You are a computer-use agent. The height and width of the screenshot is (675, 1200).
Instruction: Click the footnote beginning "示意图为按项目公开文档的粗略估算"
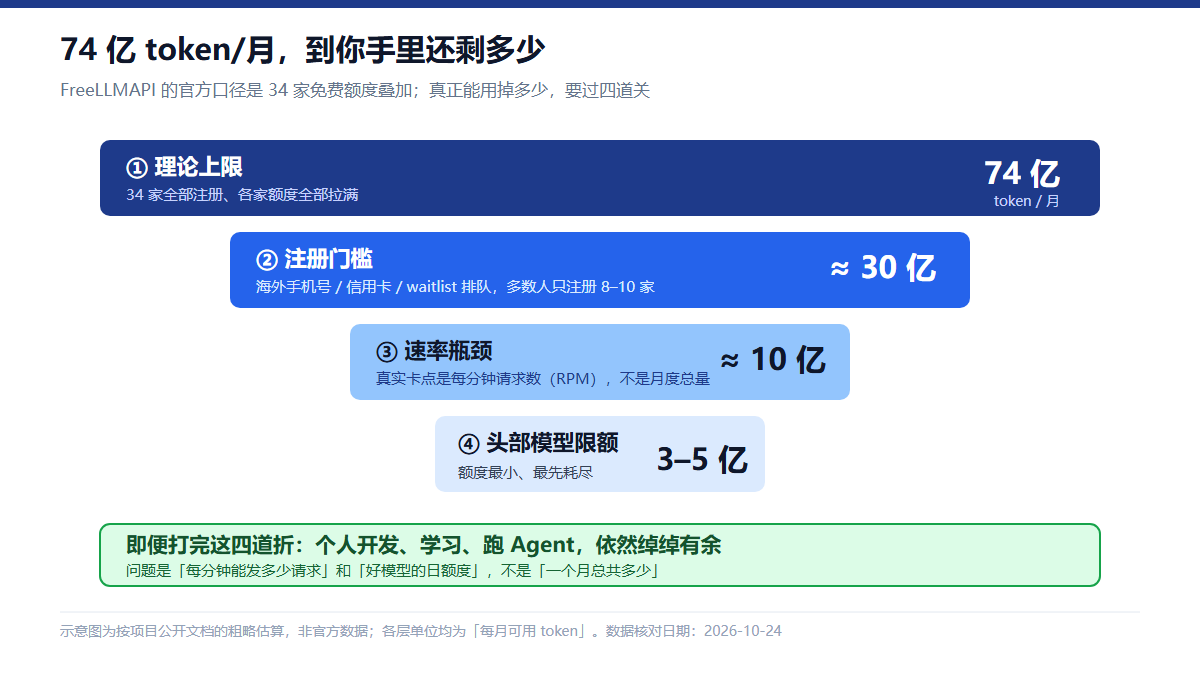point(421,631)
